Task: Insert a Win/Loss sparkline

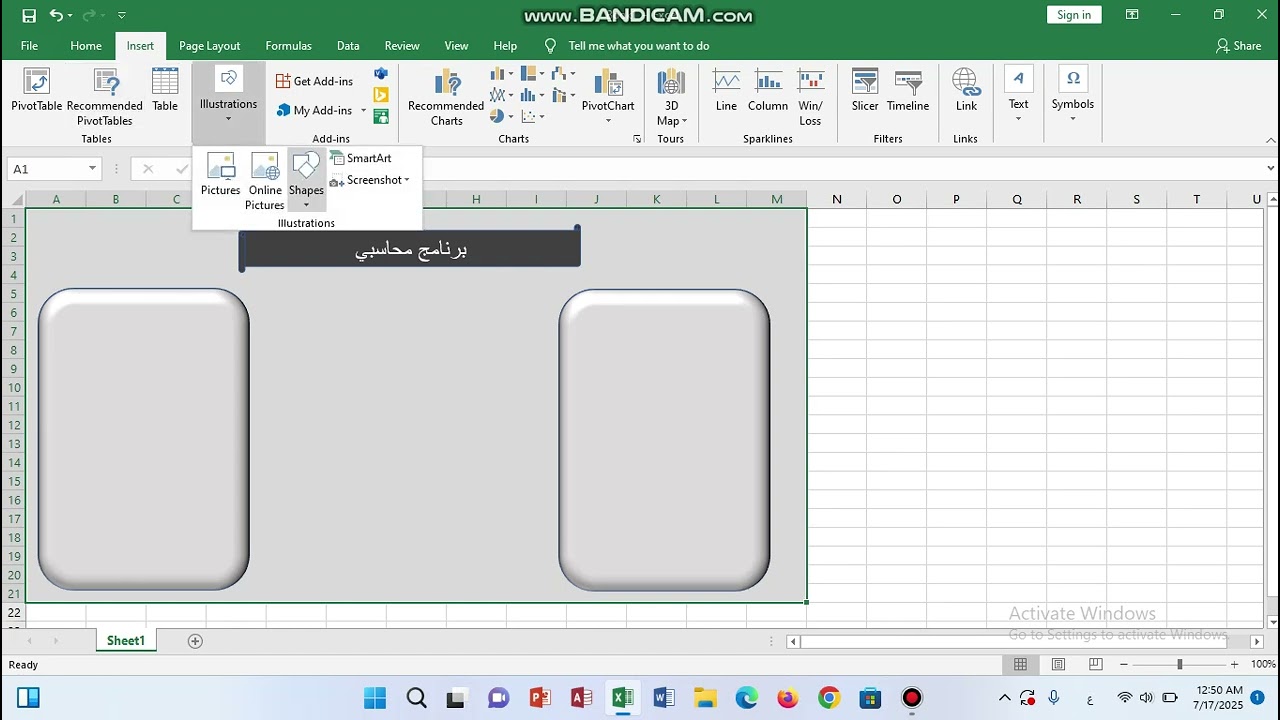Action: coord(810,97)
